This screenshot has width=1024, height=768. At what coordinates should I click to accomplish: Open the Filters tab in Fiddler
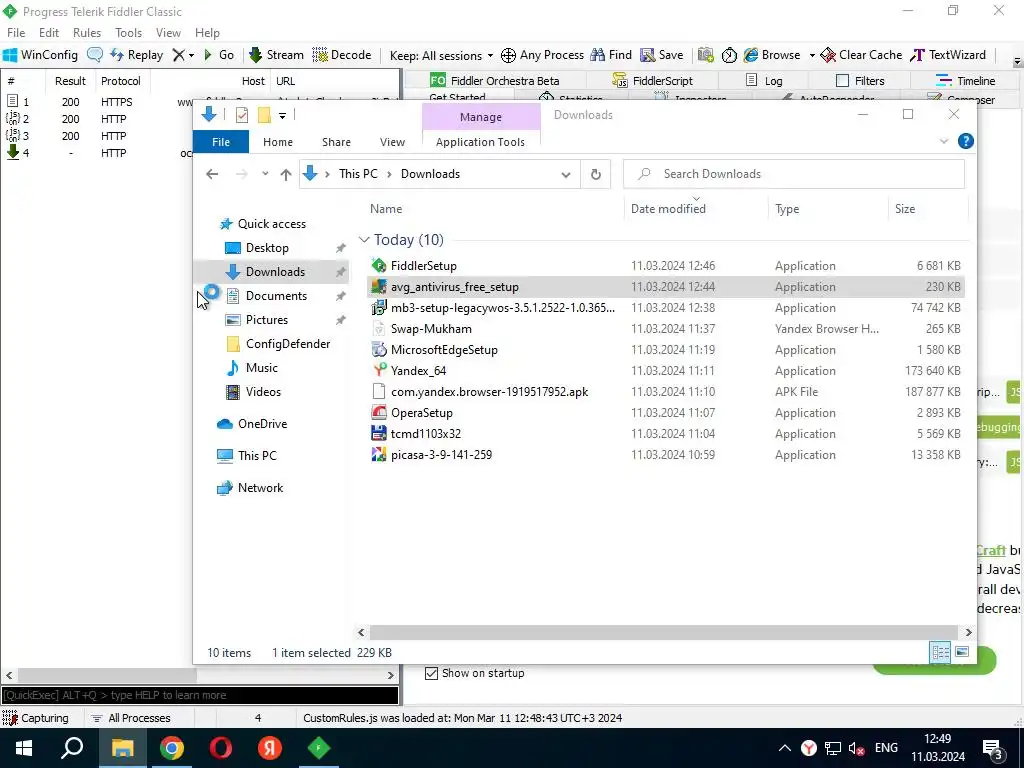coord(860,80)
